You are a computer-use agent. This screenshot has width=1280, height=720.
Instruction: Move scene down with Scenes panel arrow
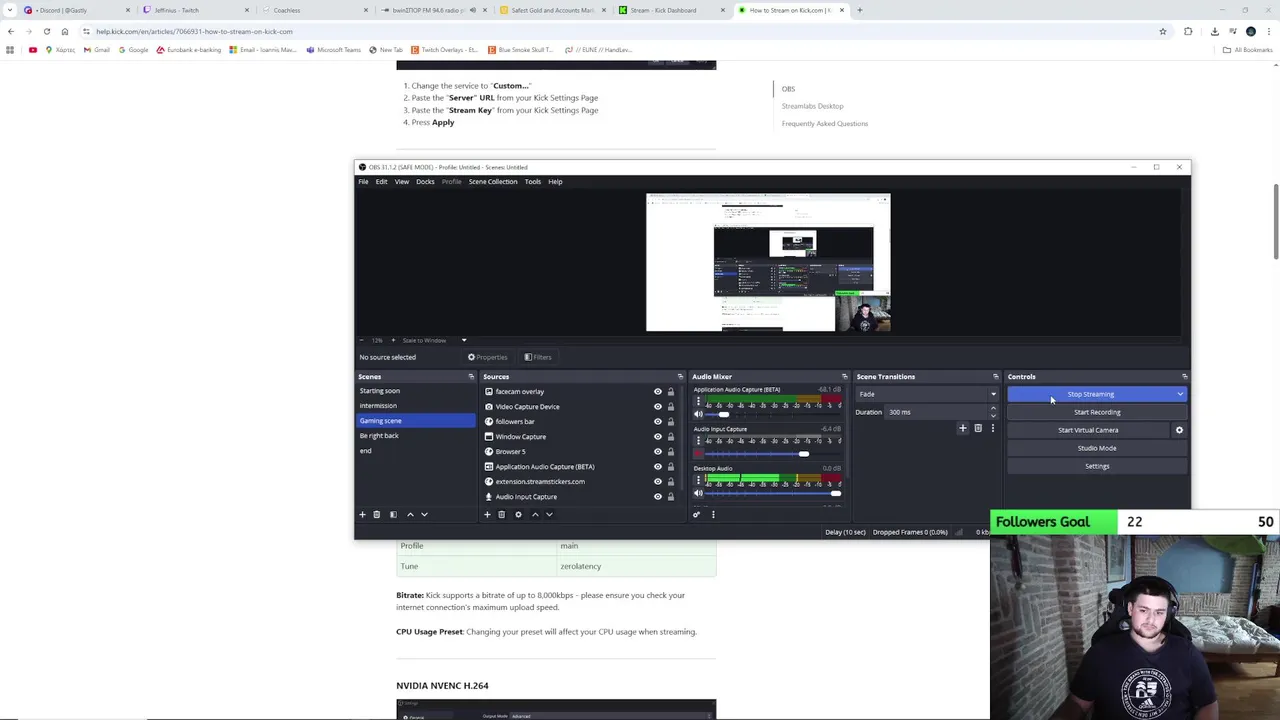[x=424, y=514]
